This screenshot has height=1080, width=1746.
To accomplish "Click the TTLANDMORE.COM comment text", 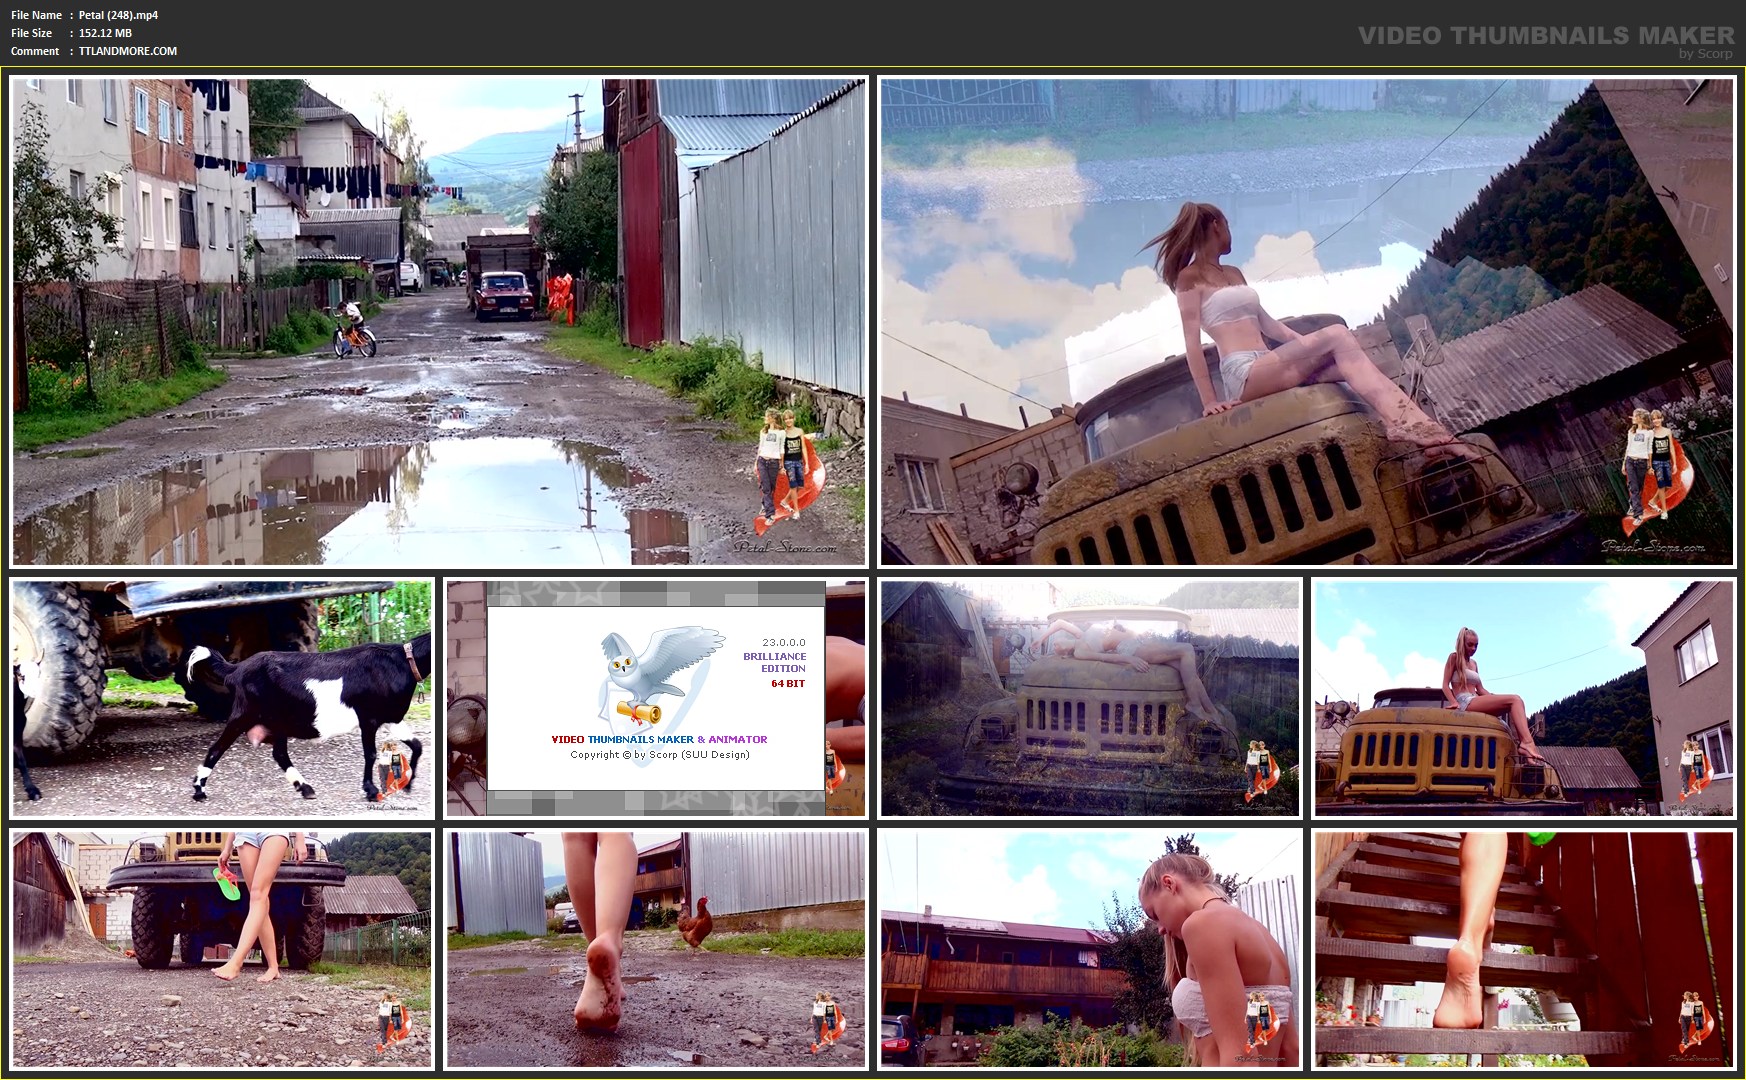I will click(128, 51).
